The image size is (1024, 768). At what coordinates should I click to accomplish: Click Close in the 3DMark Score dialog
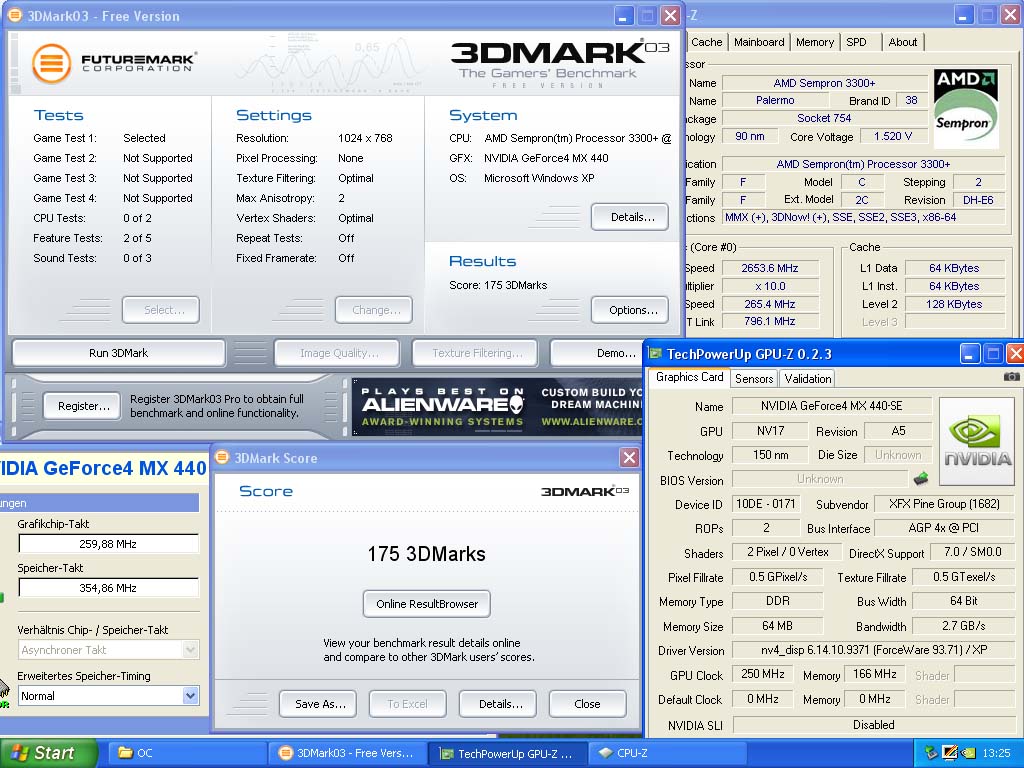click(587, 703)
